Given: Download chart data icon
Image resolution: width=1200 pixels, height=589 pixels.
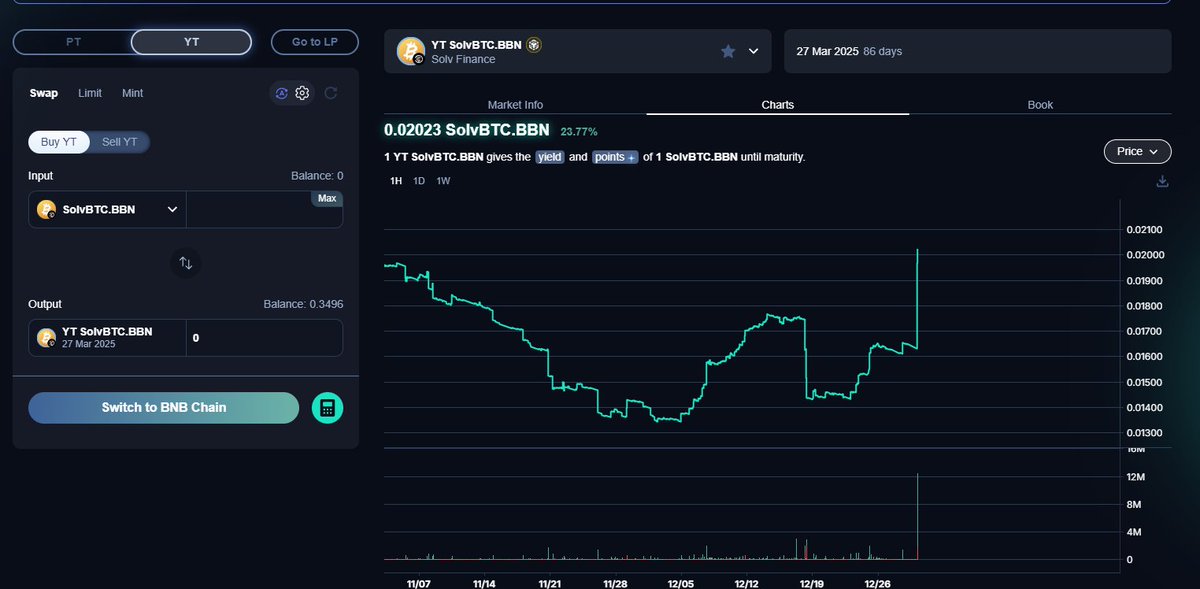Looking at the screenshot, I should click(x=1162, y=181).
